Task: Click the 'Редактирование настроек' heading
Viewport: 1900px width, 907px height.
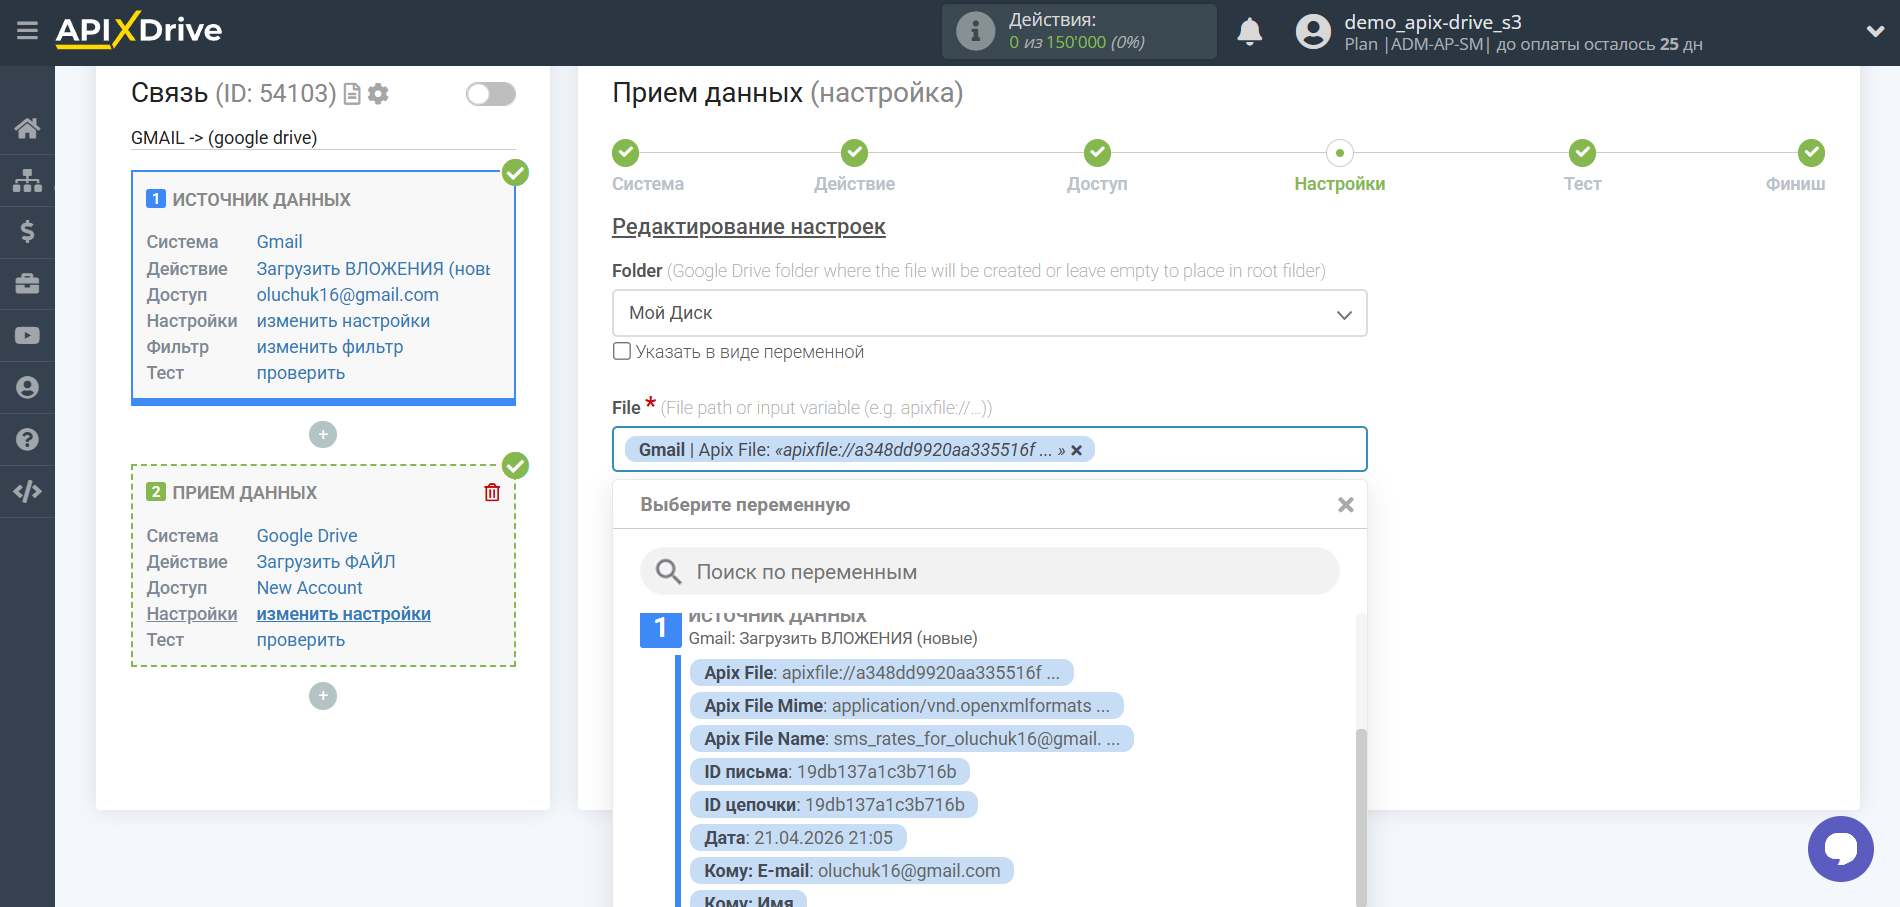Action: (749, 227)
